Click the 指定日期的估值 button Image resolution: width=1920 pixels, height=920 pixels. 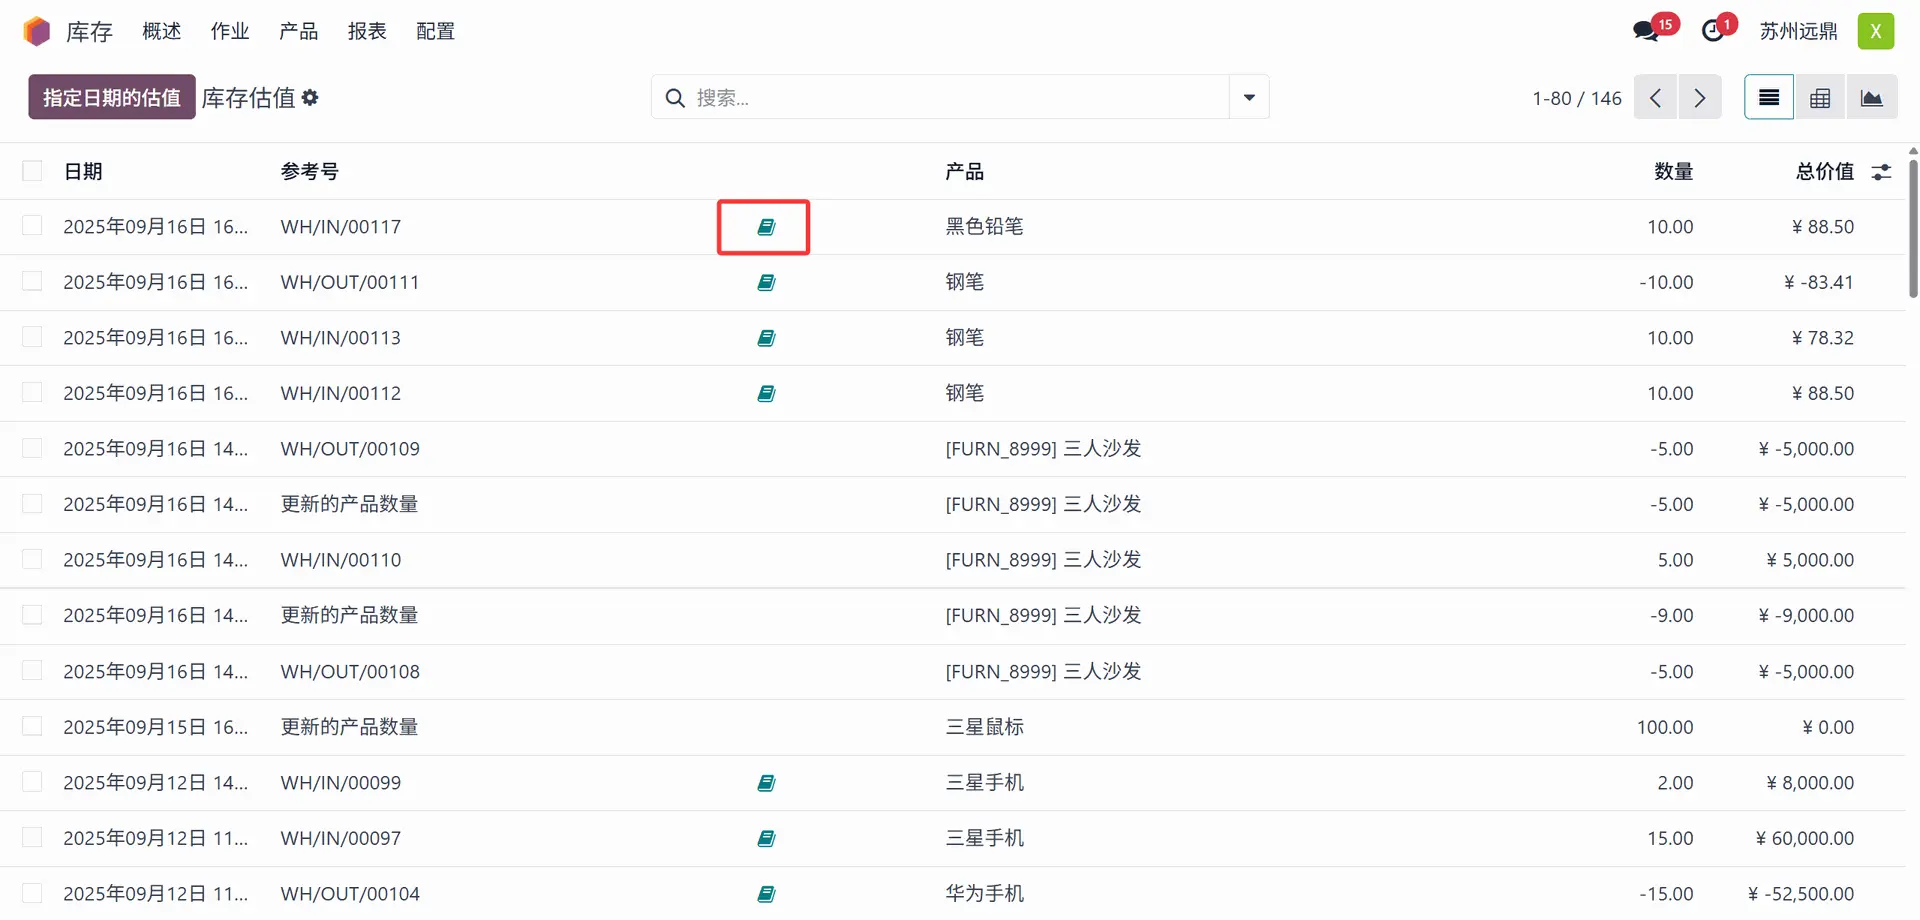pos(112,98)
